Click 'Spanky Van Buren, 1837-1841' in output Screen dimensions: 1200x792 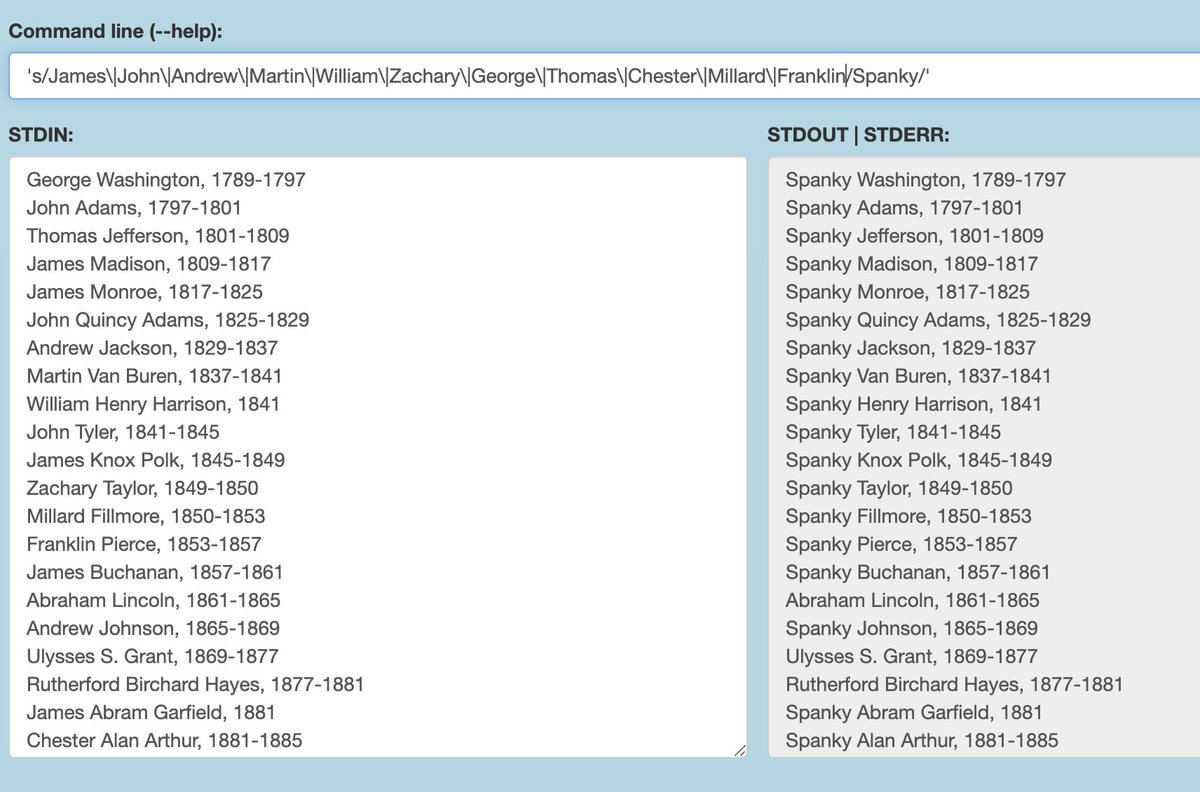919,376
